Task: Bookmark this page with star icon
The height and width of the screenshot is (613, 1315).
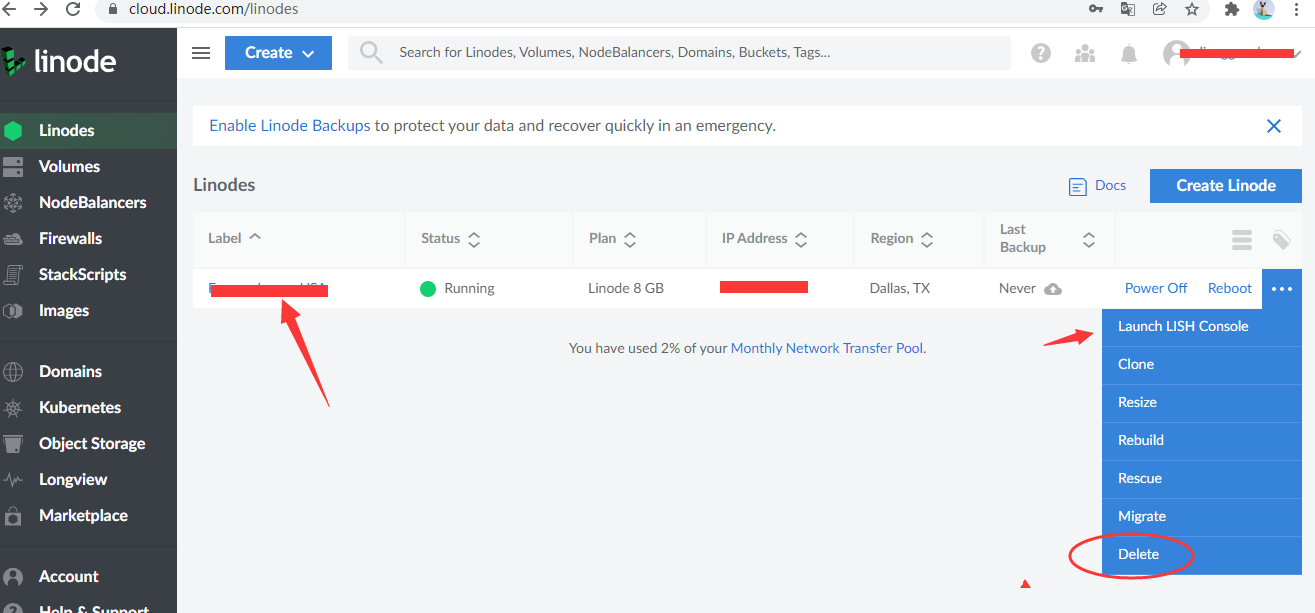Action: 1191,9
